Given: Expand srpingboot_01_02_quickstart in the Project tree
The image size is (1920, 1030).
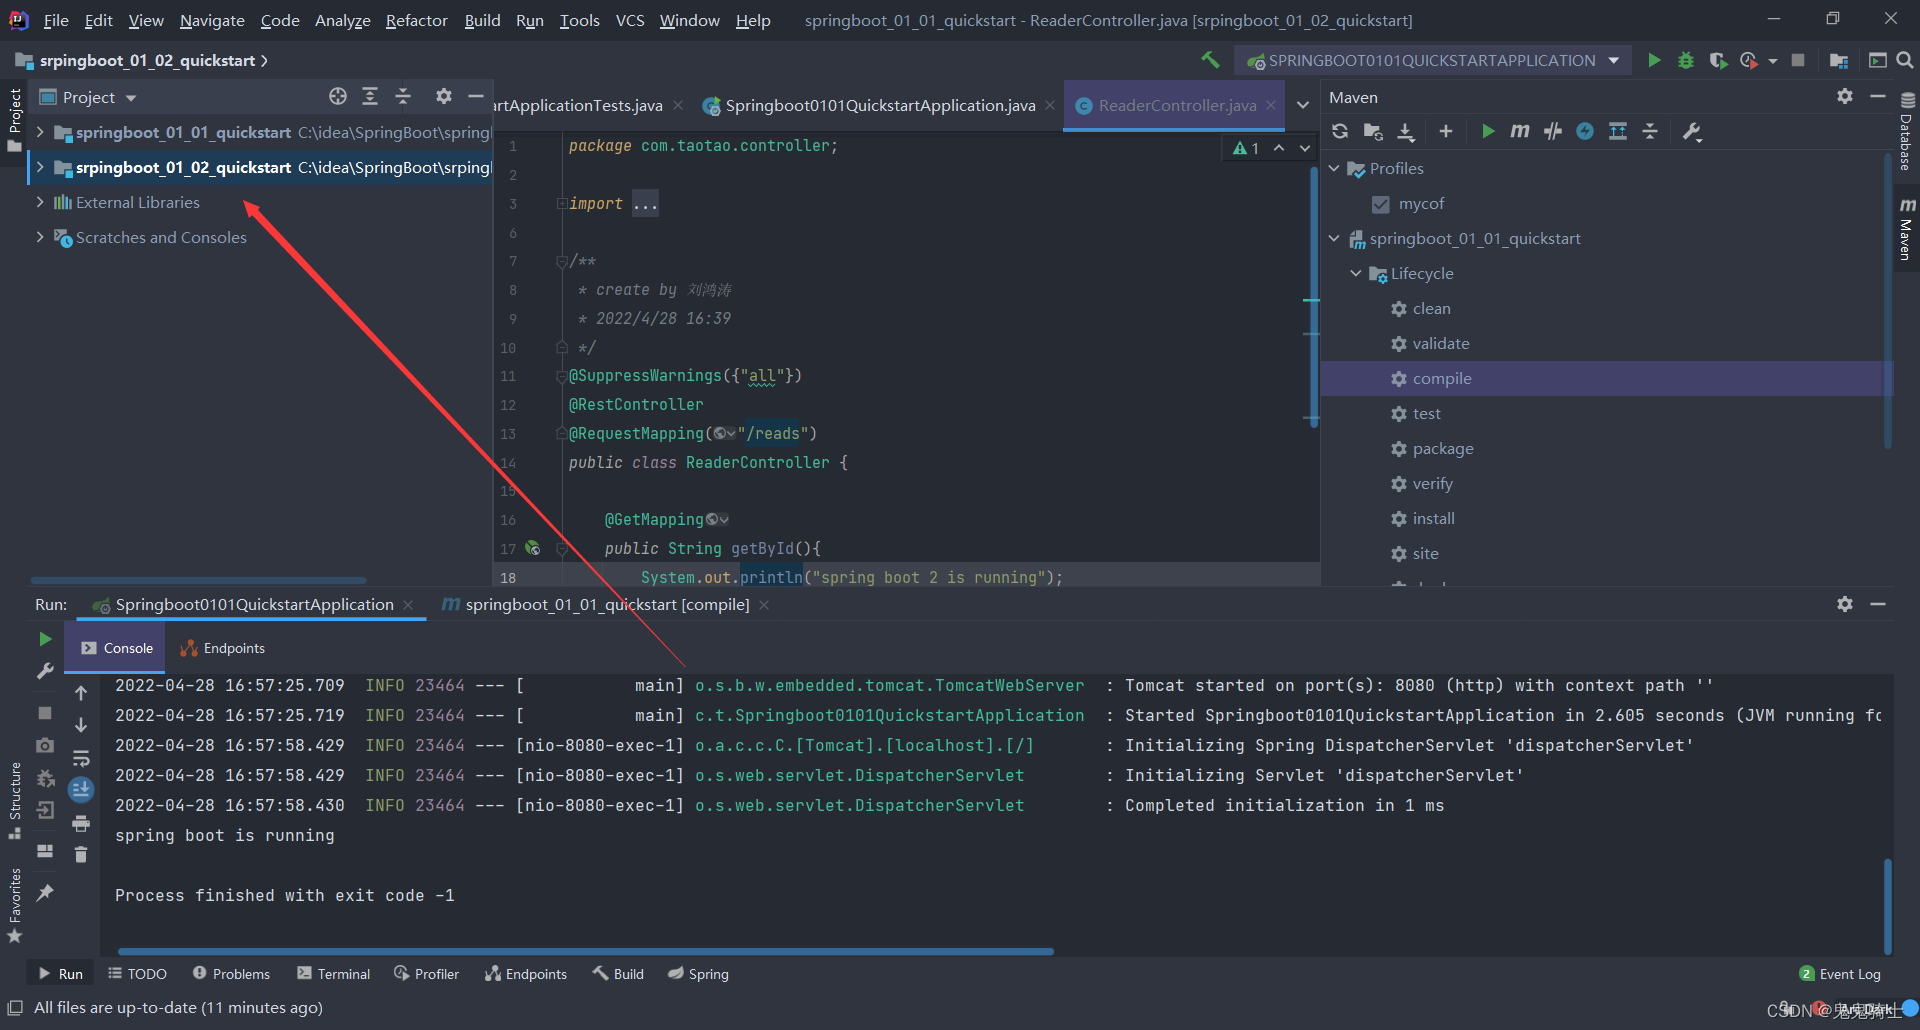Looking at the screenshot, I should pyautogui.click(x=40, y=167).
